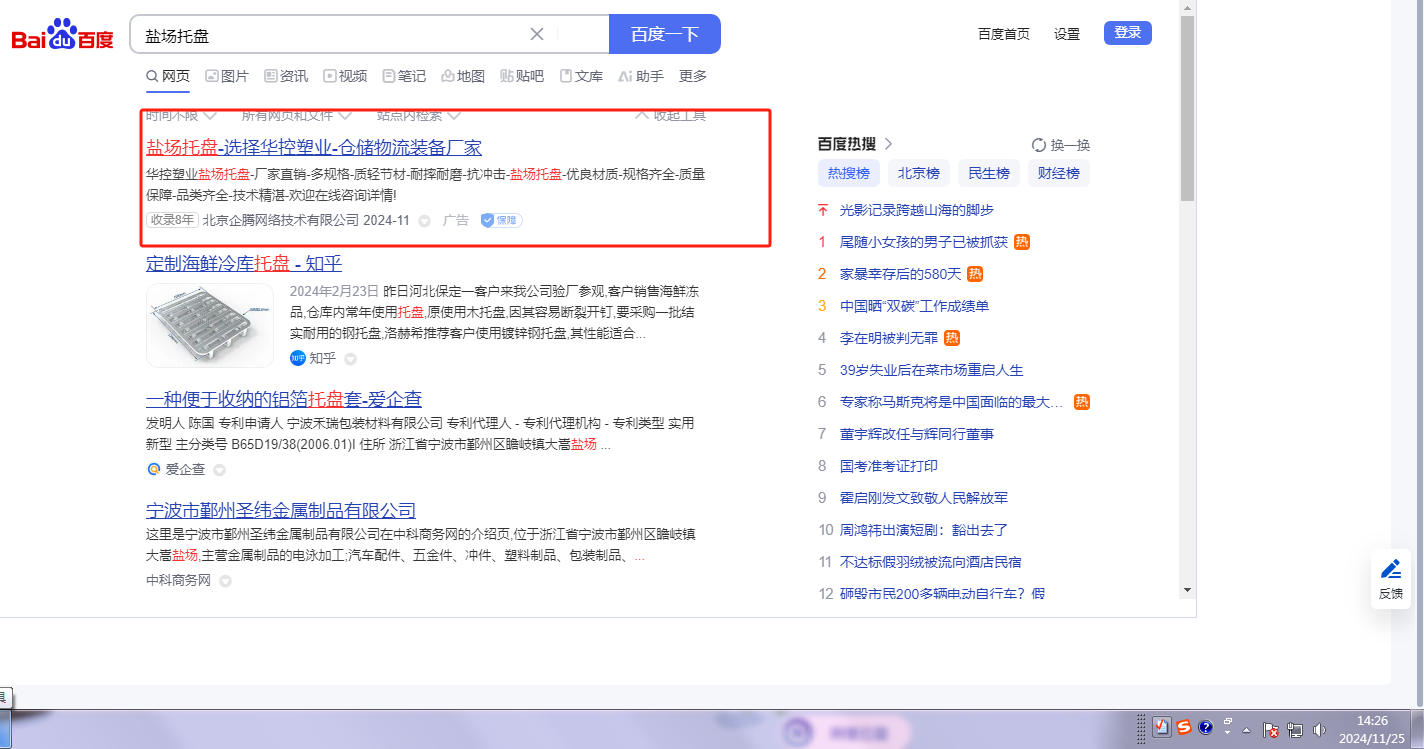Click the 保障 shield badge on ad
Screen dimensions: 1424x749
(x=501, y=220)
